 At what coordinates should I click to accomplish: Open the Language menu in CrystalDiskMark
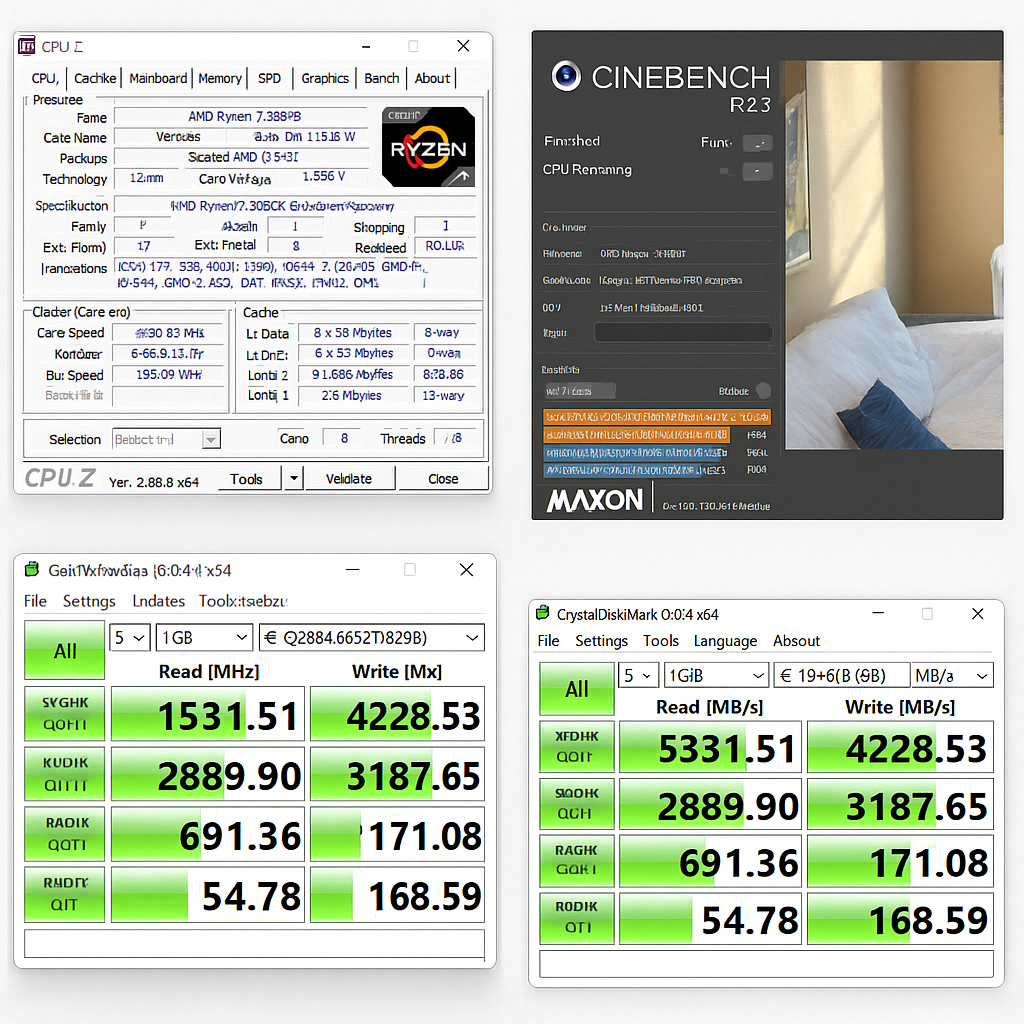[x=725, y=641]
